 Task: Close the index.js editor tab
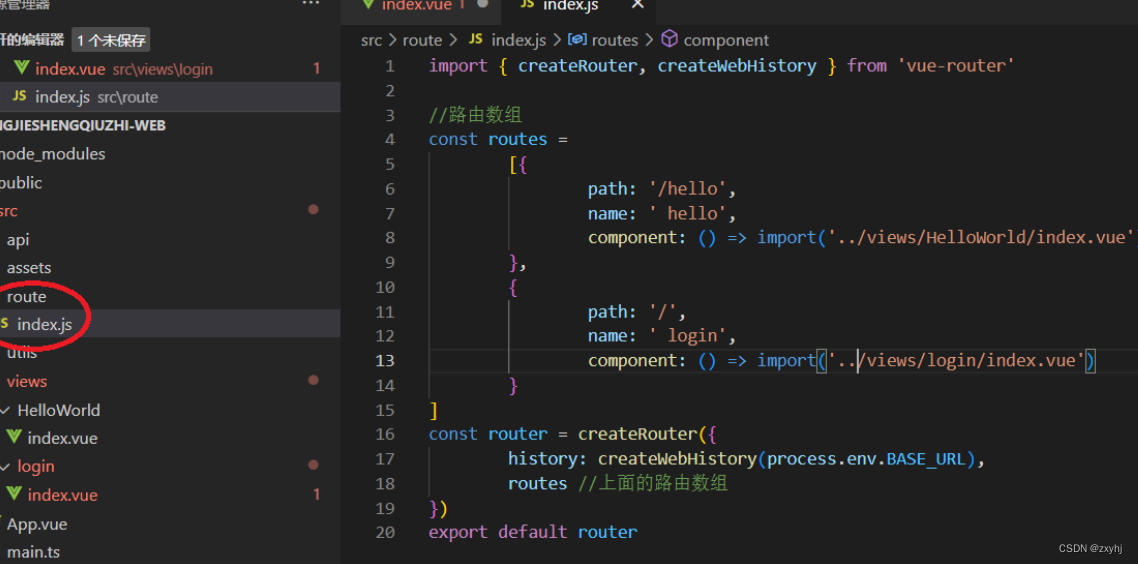(637, 4)
